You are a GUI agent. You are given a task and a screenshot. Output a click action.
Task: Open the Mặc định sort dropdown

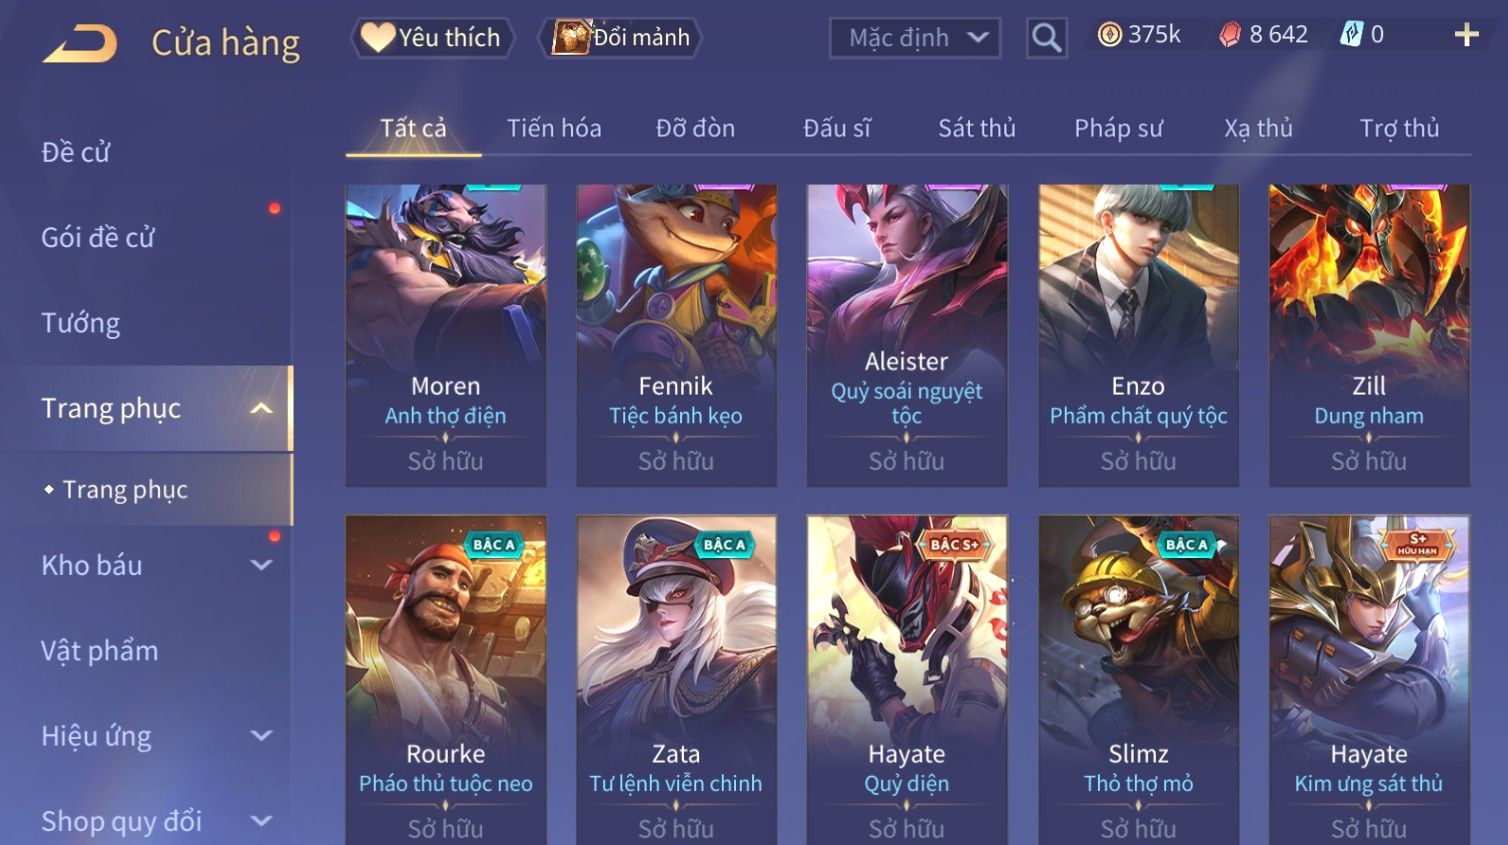point(915,38)
